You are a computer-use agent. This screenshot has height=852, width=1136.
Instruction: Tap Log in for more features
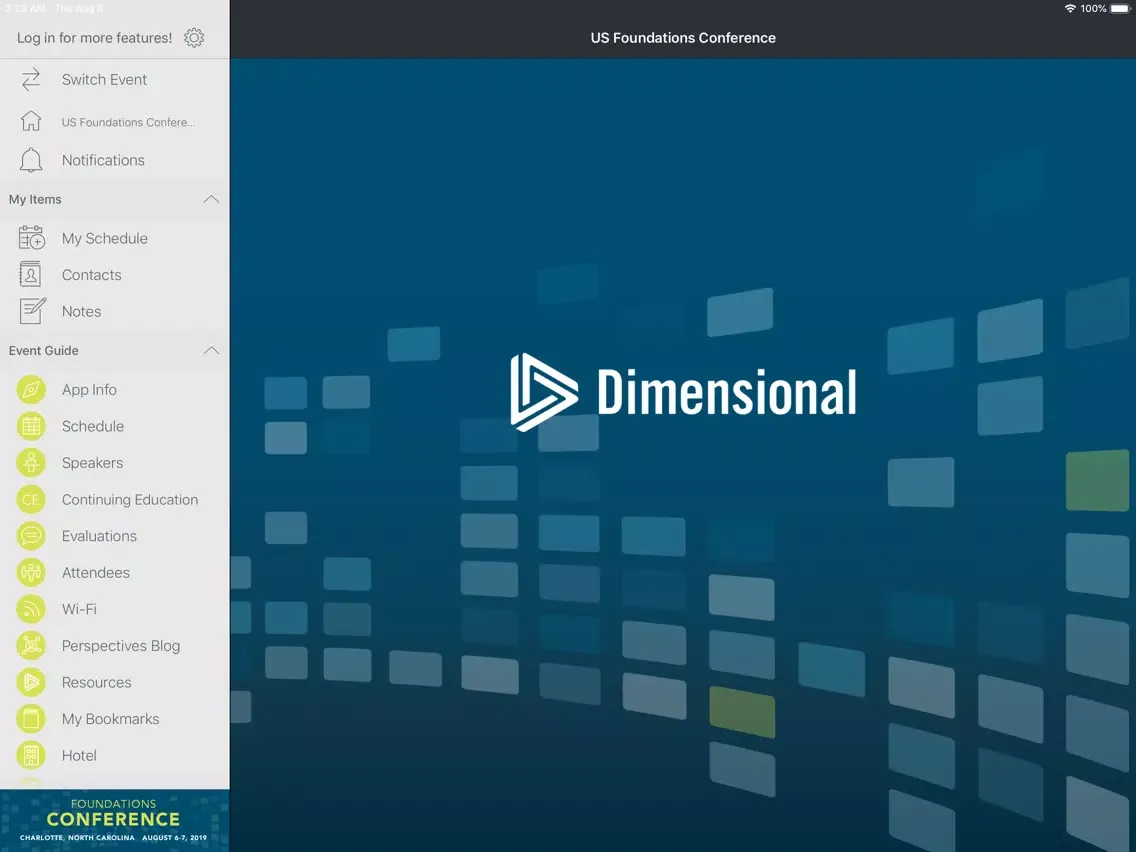click(x=94, y=38)
